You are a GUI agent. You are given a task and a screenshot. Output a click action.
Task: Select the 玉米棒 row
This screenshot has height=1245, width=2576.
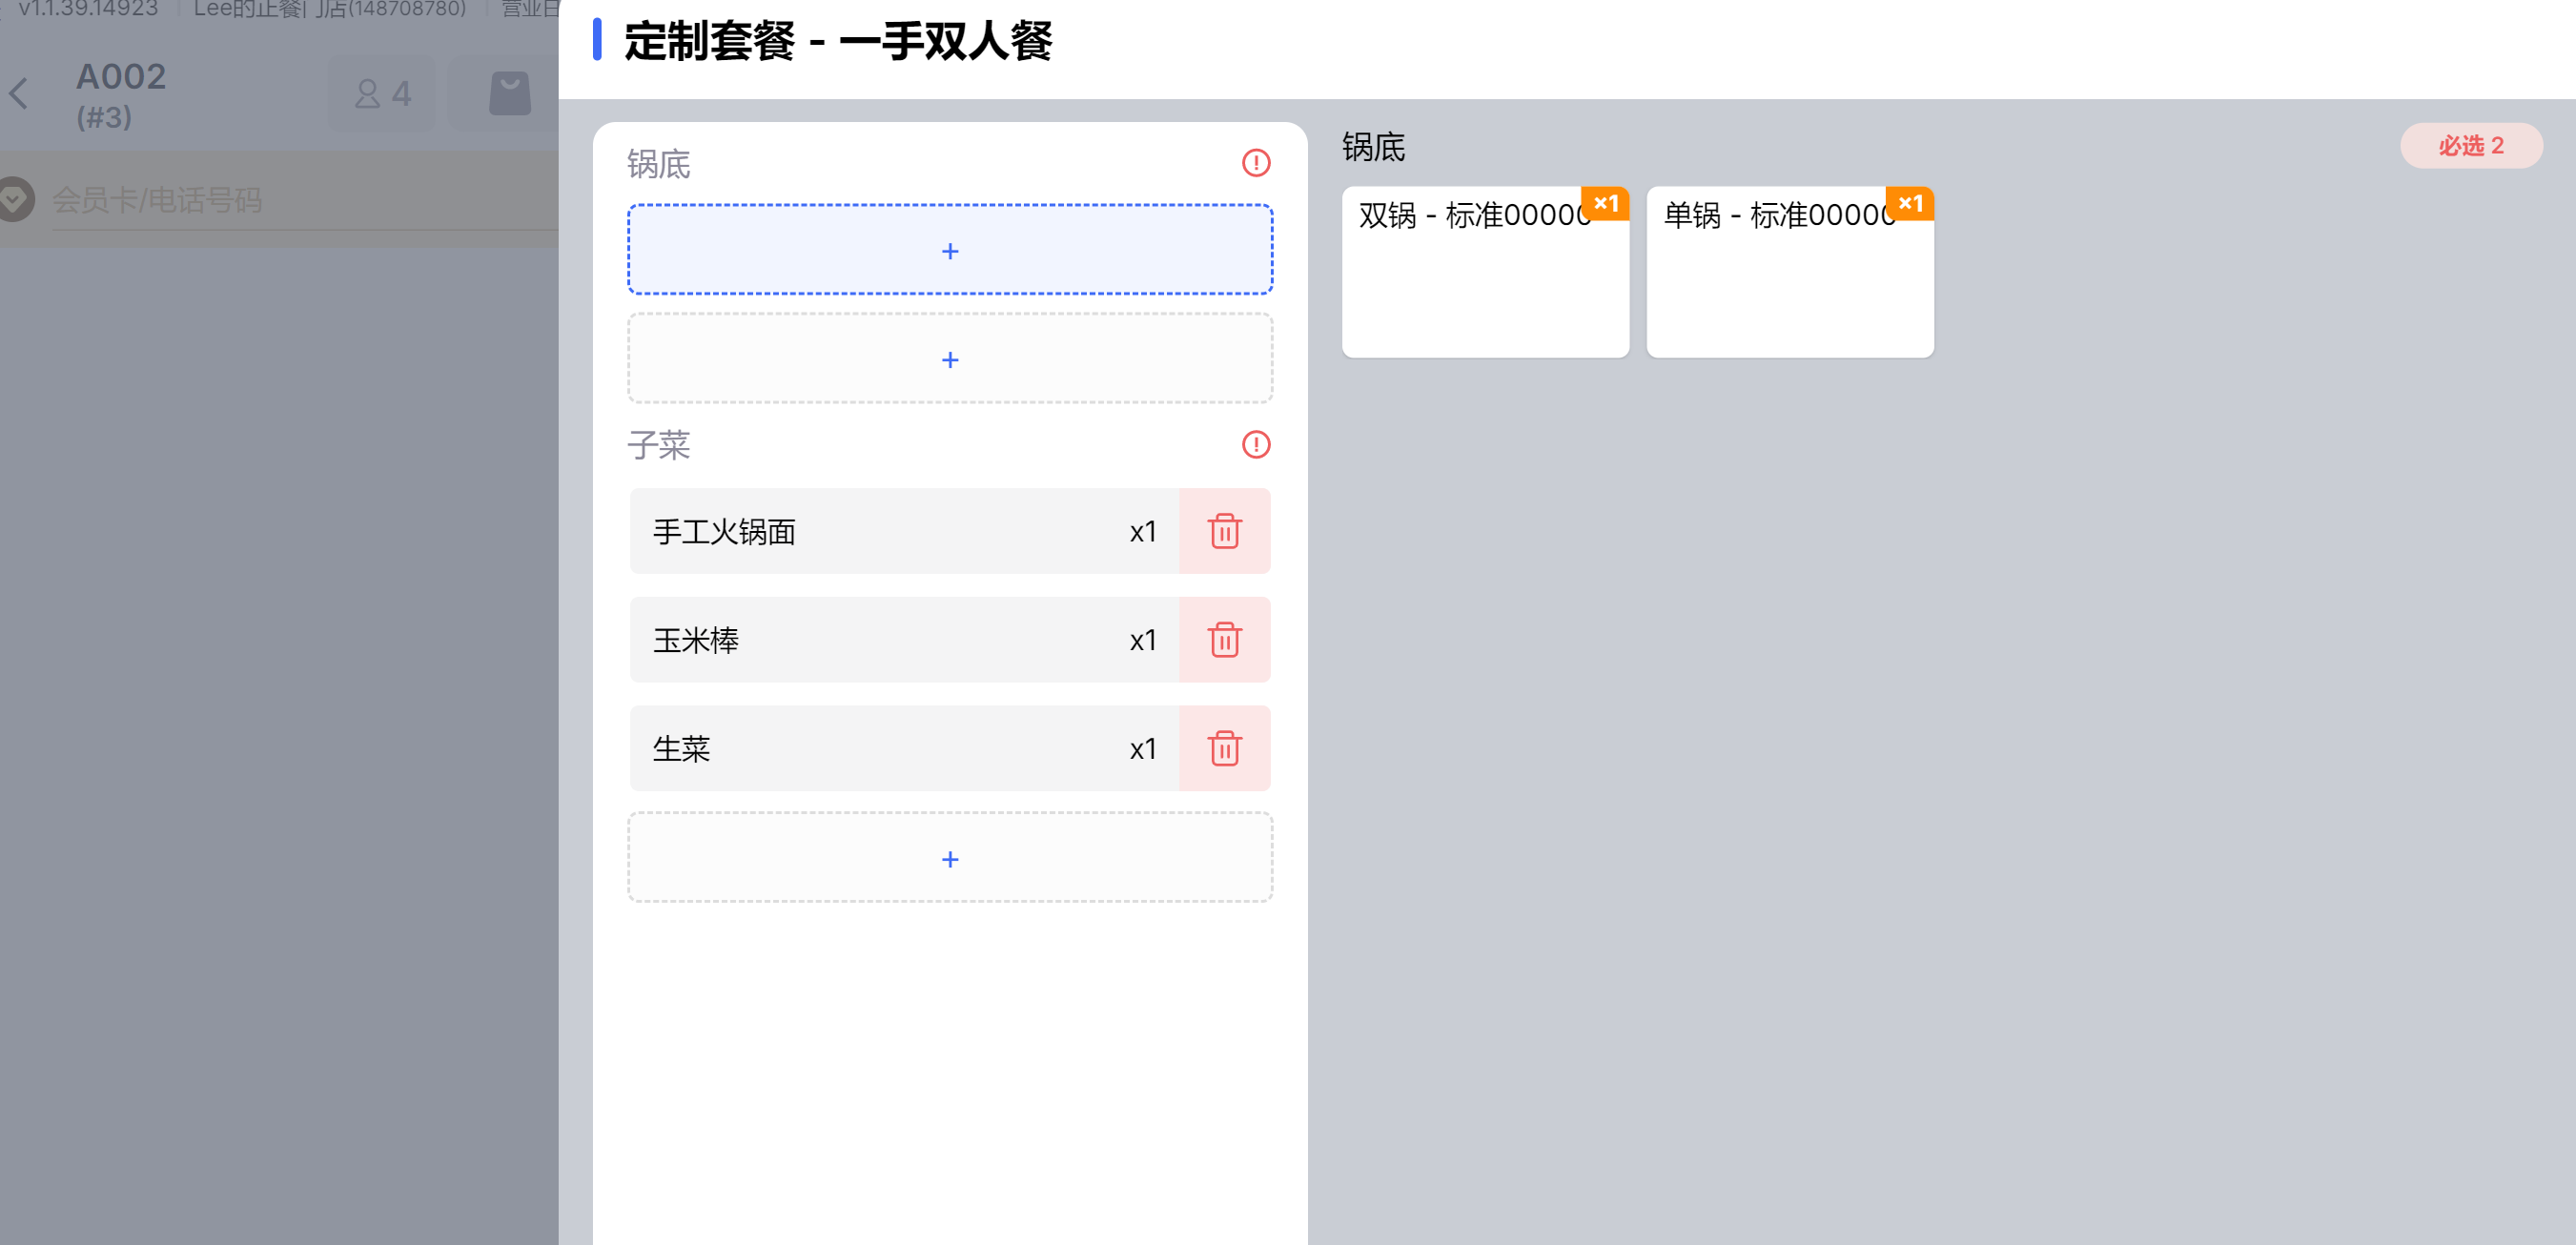(900, 640)
